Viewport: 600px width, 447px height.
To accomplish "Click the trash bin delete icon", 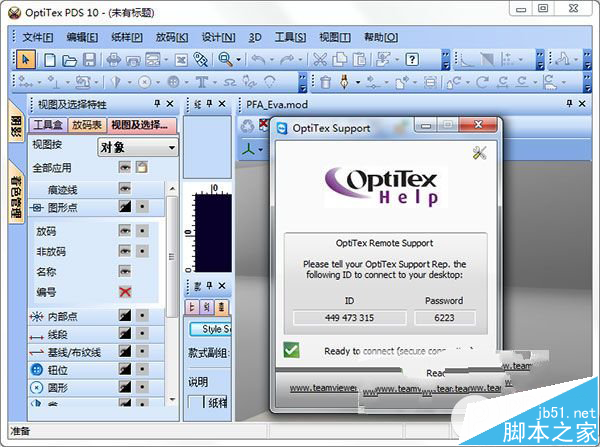I will (x=325, y=82).
